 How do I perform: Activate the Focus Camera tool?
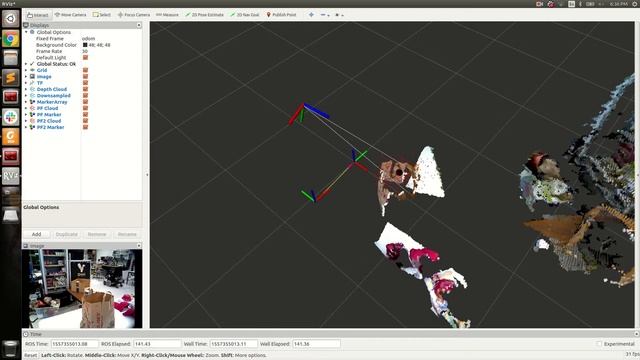point(134,15)
